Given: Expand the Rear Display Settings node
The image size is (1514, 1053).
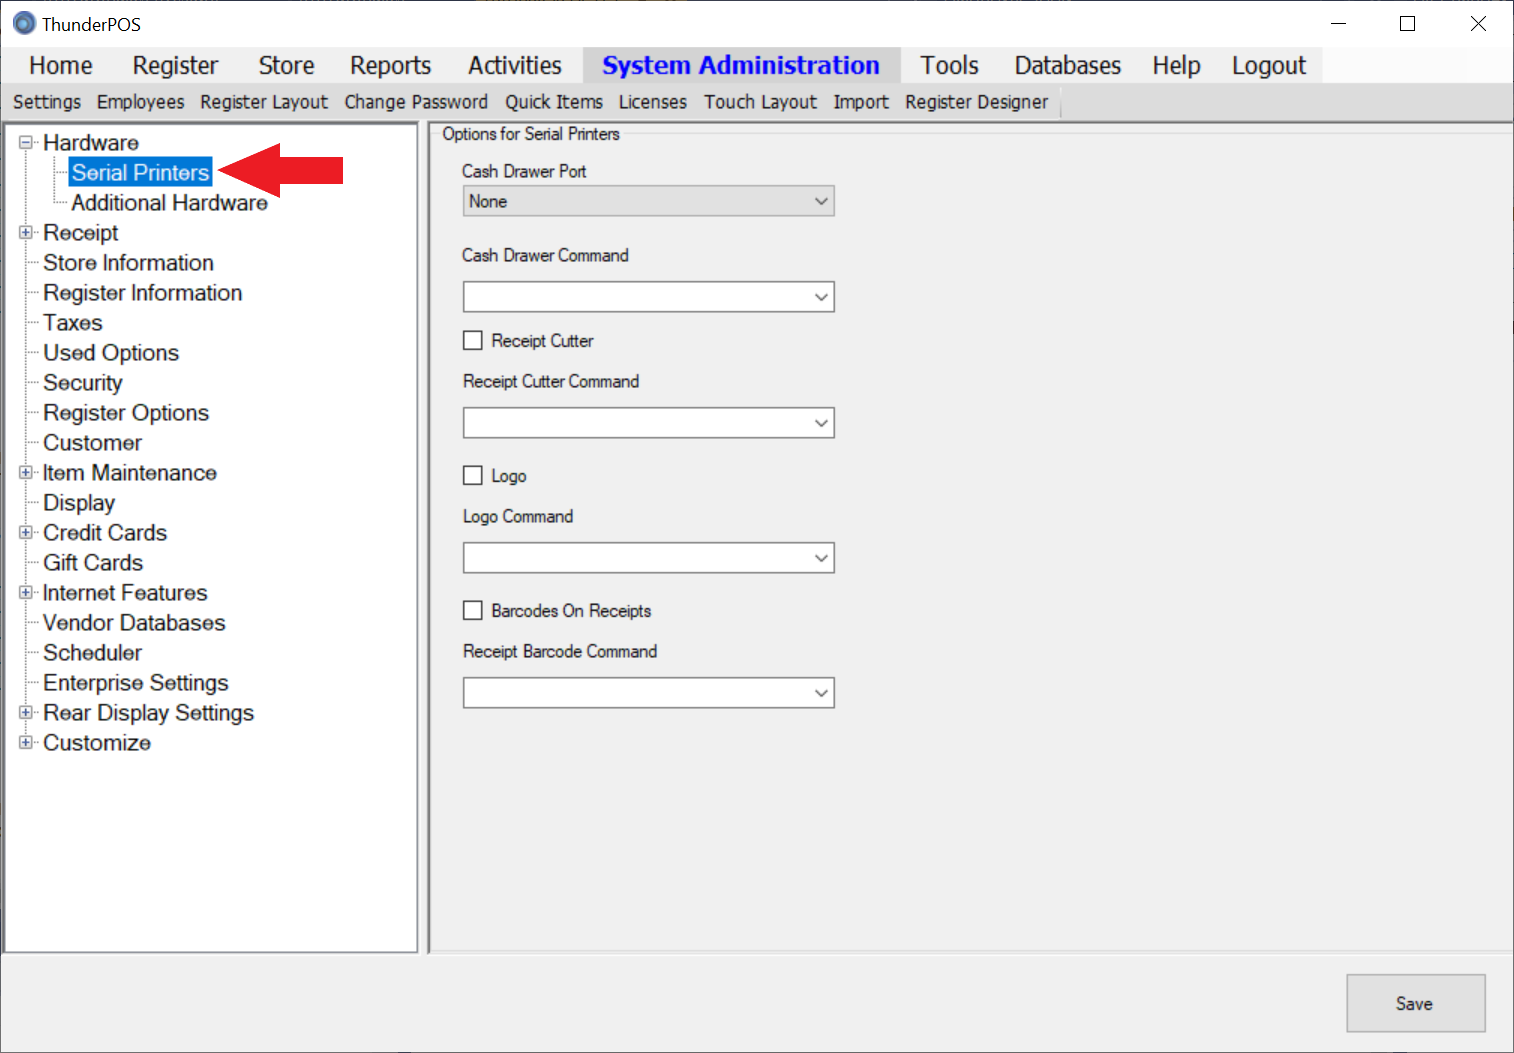Looking at the screenshot, I should pos(26,712).
